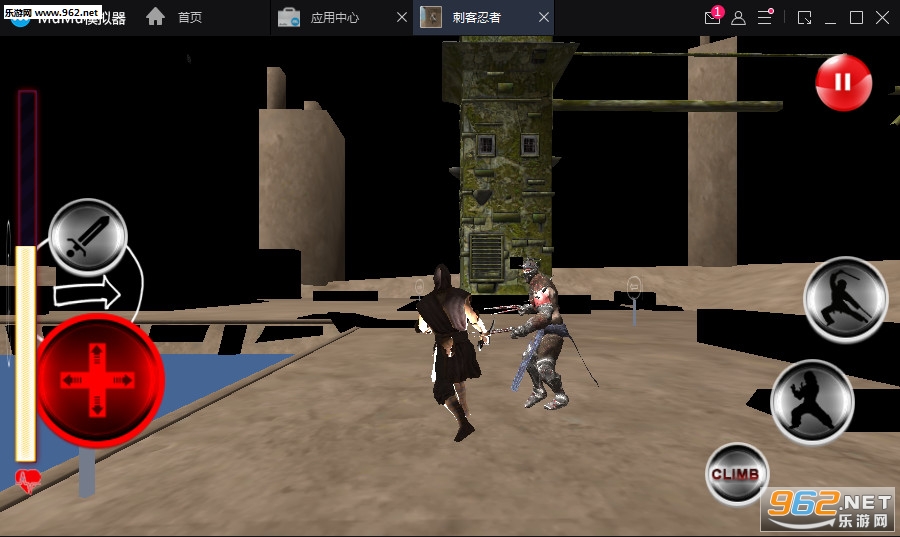Minimize the emulator window
Screen dimensions: 900x537
click(830, 22)
